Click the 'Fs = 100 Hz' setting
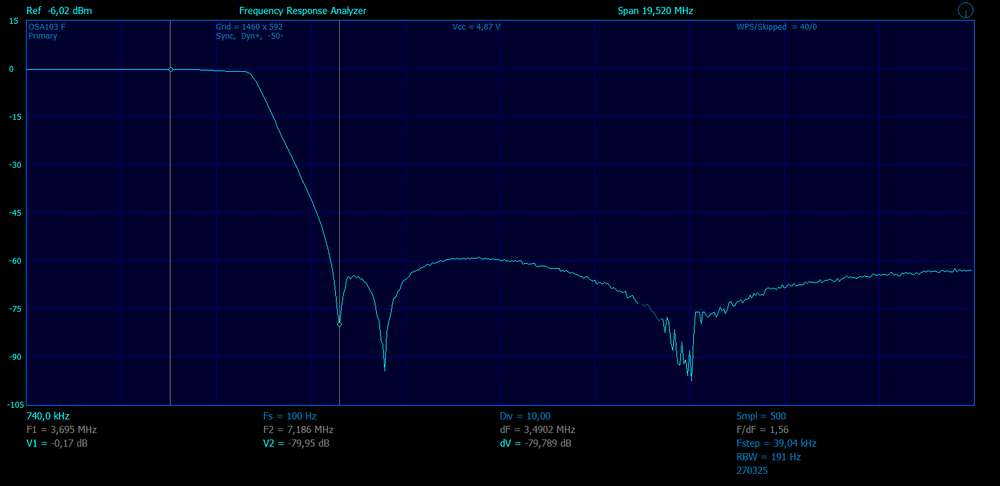This screenshot has height=486, width=1000. 290,416
